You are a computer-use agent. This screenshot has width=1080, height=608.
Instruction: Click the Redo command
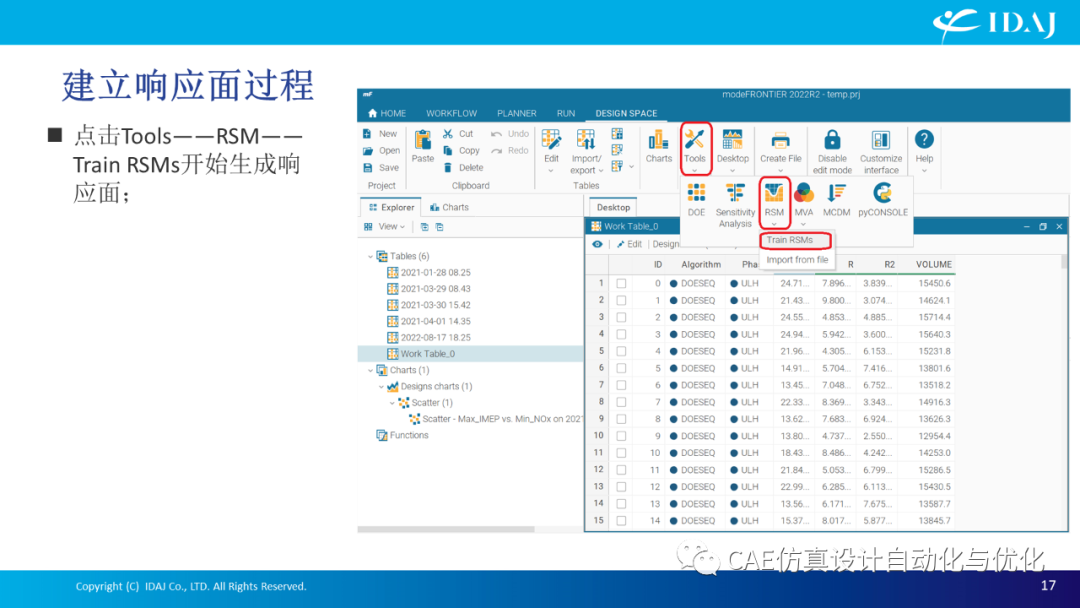[x=510, y=150]
